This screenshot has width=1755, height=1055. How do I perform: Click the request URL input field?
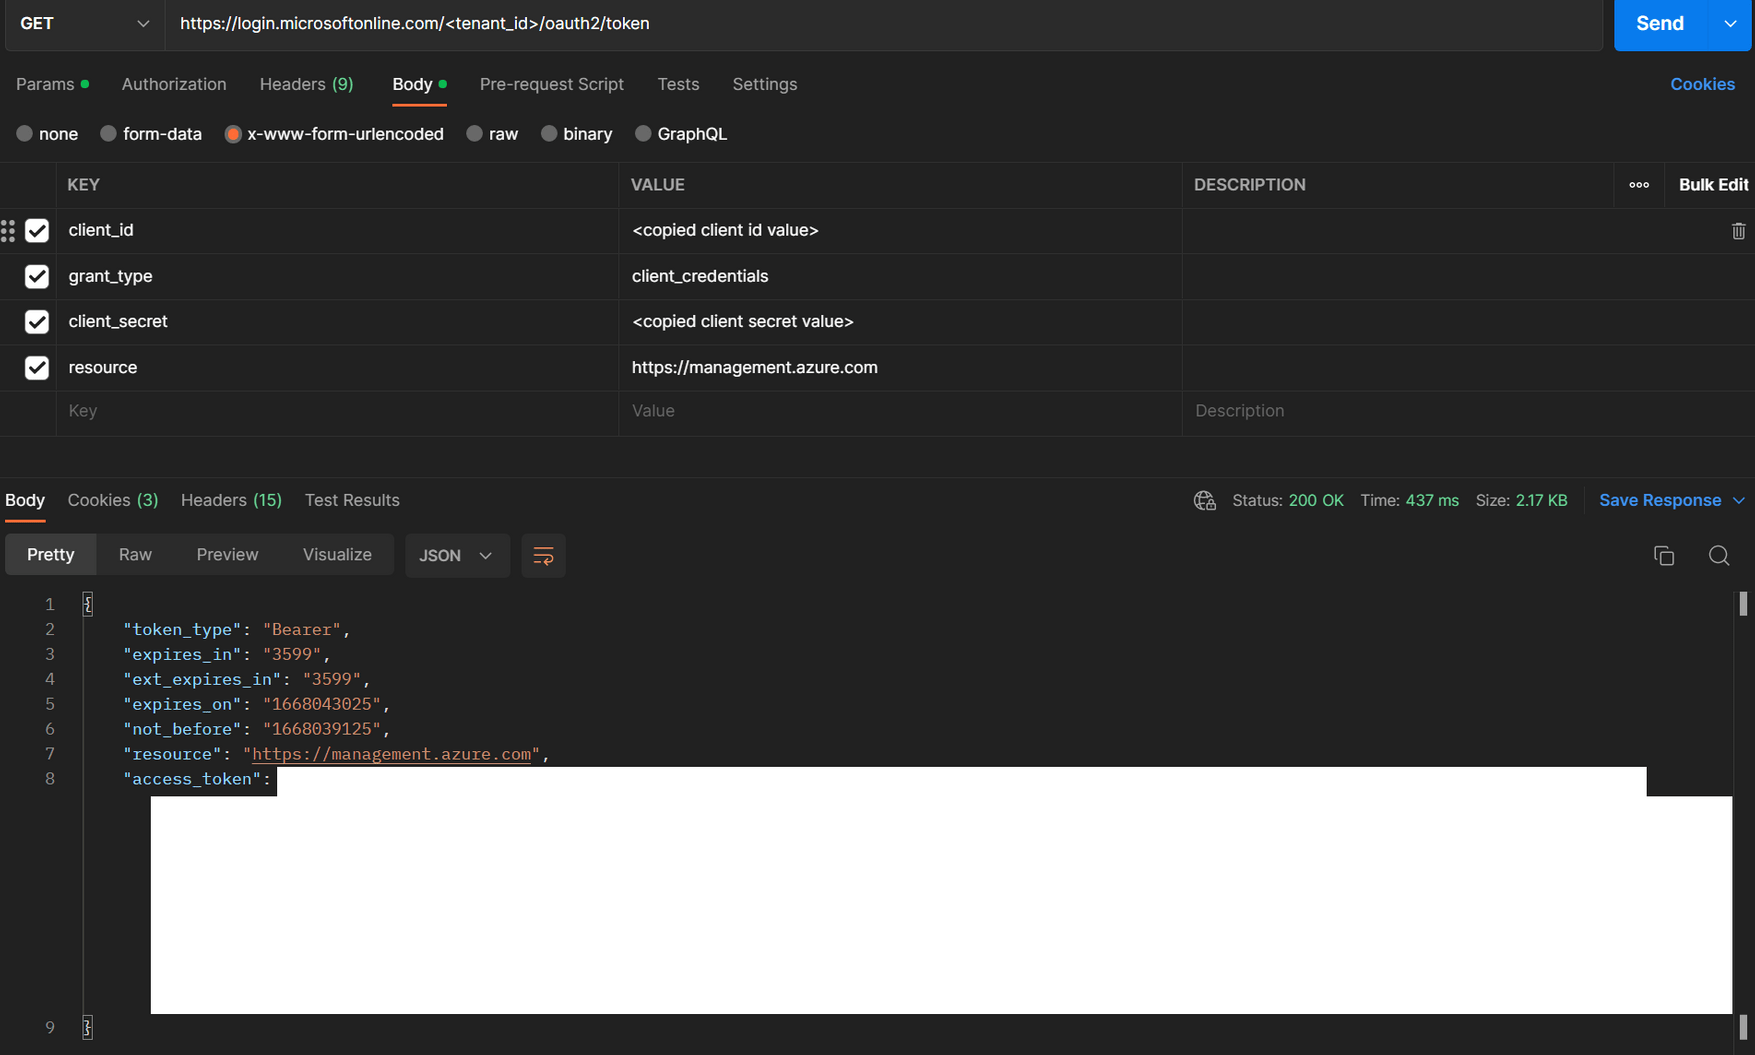tap(884, 23)
